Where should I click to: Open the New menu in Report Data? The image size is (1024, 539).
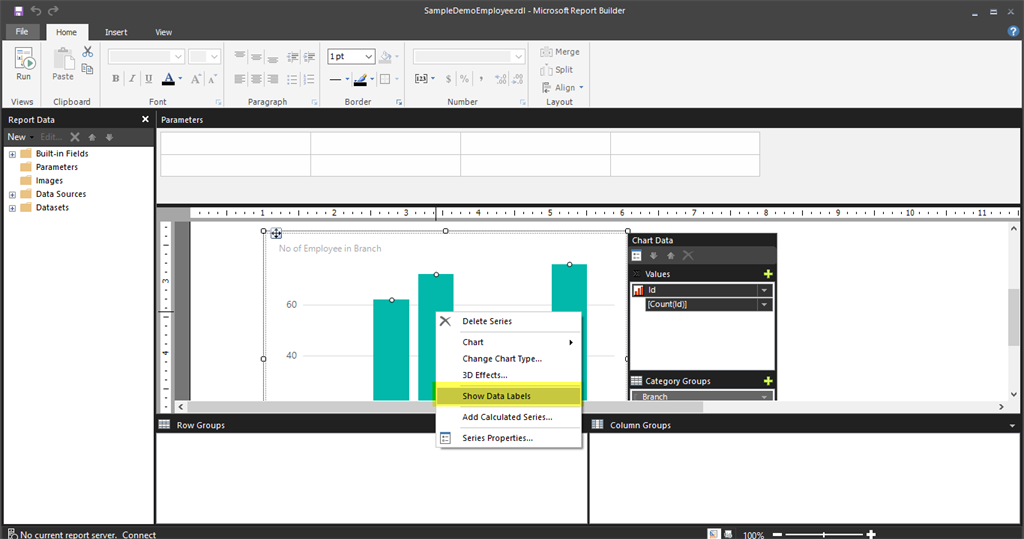[x=20, y=137]
